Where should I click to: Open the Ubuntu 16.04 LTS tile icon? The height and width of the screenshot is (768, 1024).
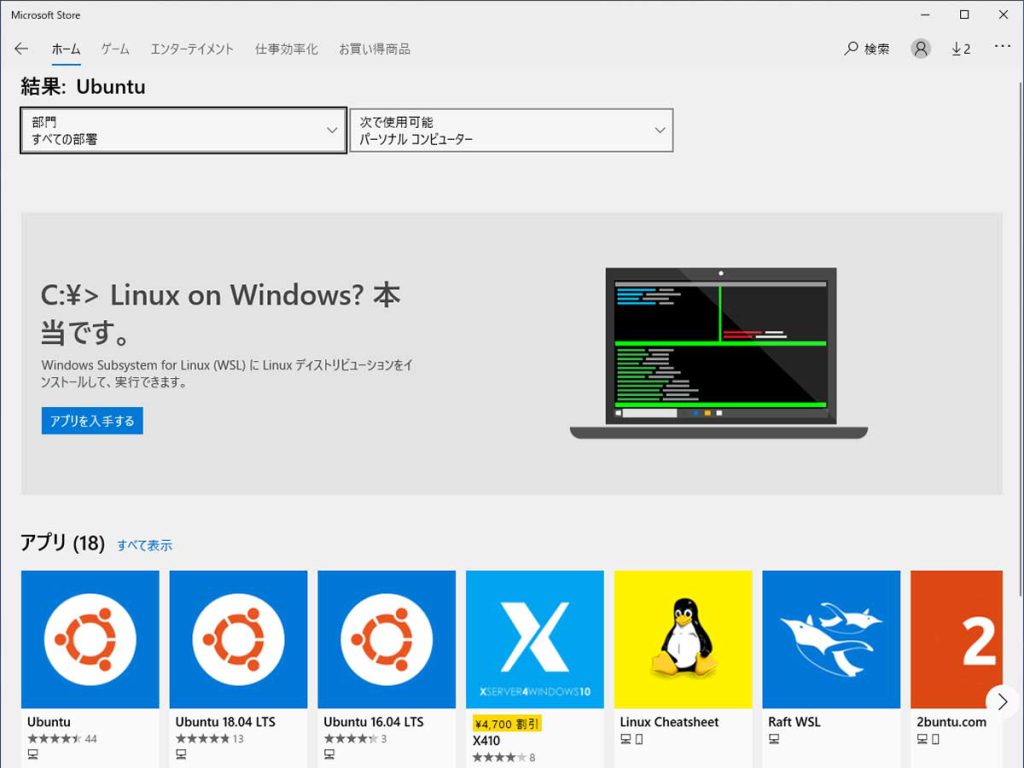pyautogui.click(x=387, y=639)
